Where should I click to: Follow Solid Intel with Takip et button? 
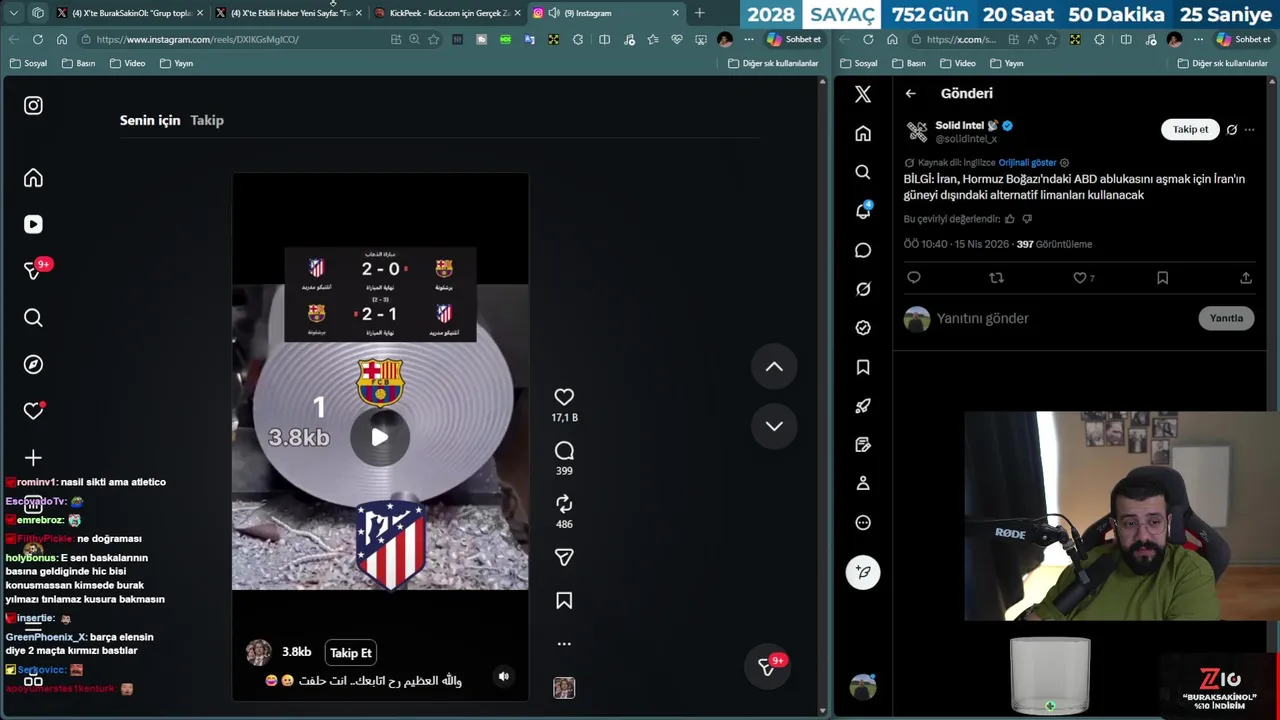click(1190, 129)
